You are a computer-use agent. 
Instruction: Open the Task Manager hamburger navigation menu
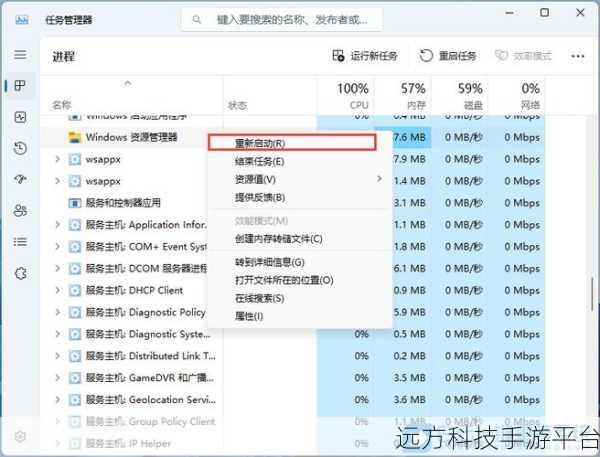[20, 55]
